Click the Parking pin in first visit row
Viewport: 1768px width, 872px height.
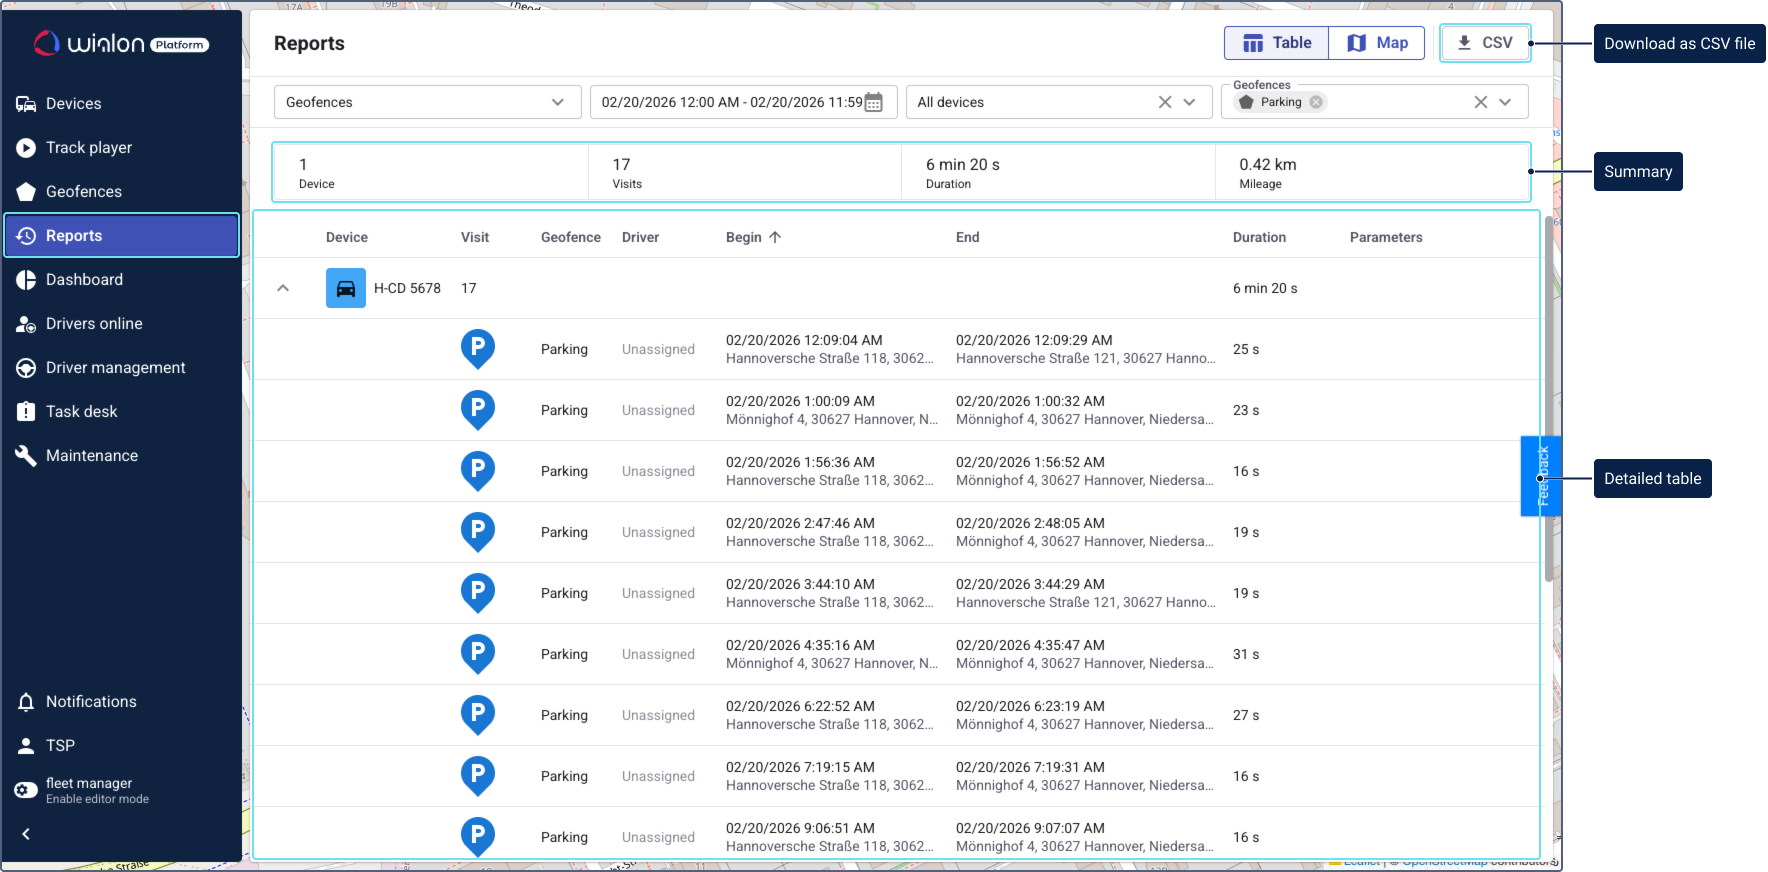coord(478,348)
